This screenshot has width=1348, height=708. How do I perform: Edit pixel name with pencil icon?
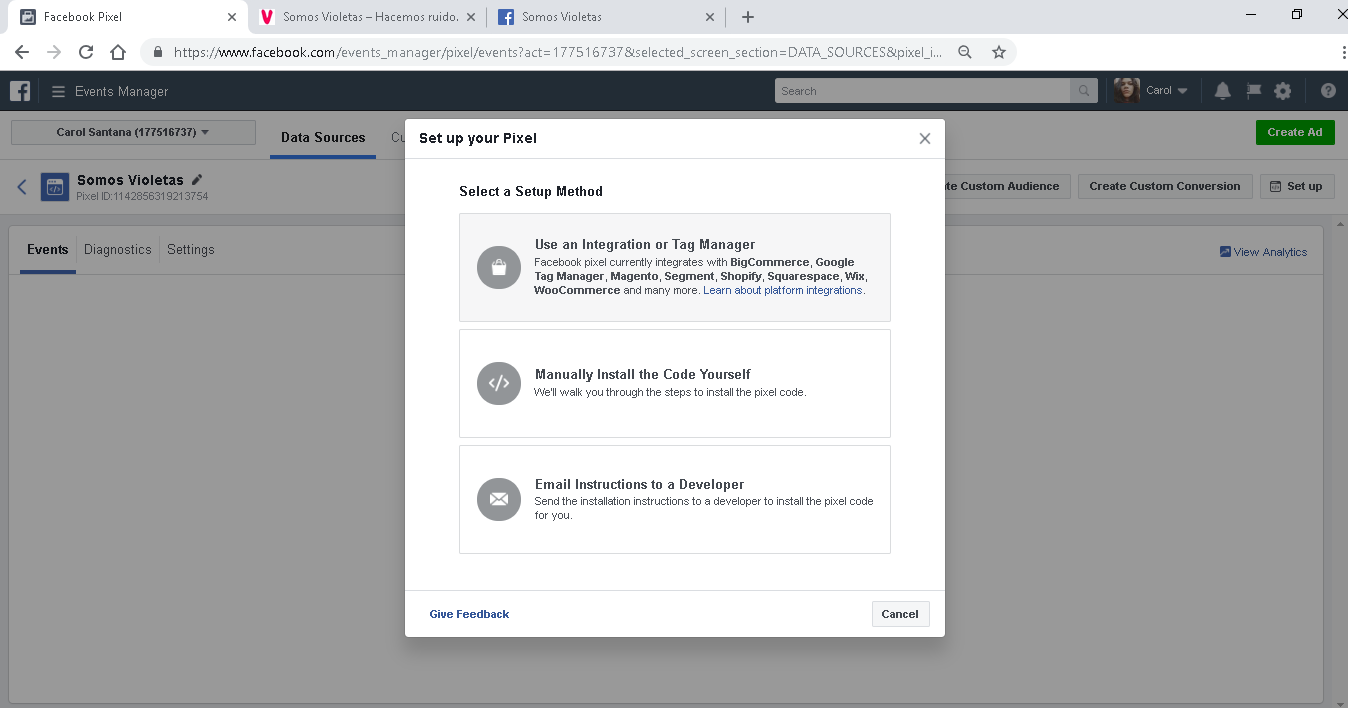[197, 179]
